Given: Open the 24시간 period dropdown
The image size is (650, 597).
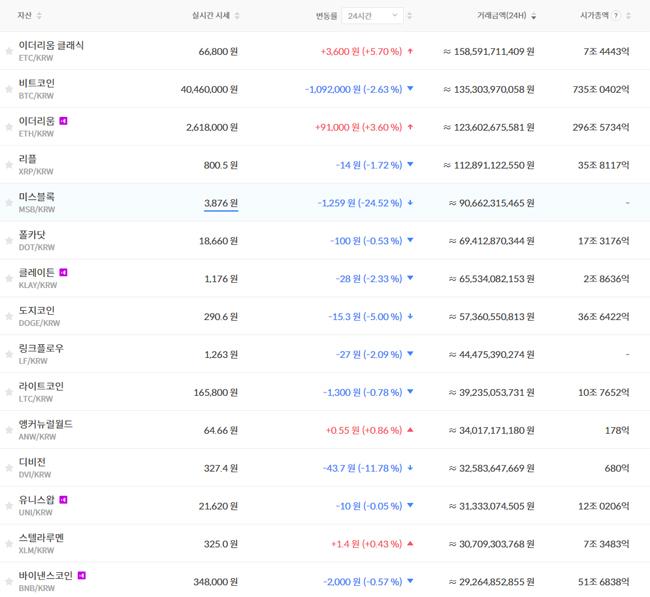Looking at the screenshot, I should pos(372,16).
